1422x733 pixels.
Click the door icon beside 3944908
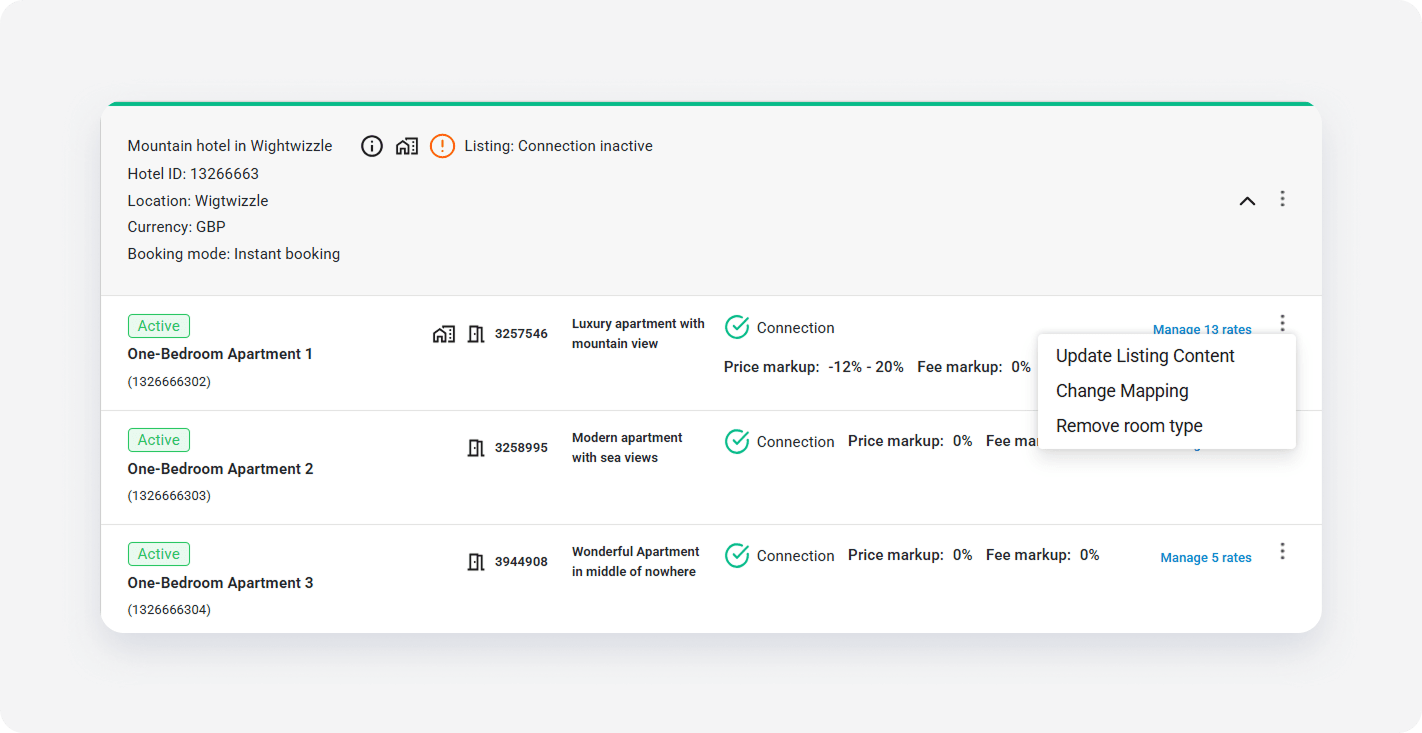click(x=476, y=562)
